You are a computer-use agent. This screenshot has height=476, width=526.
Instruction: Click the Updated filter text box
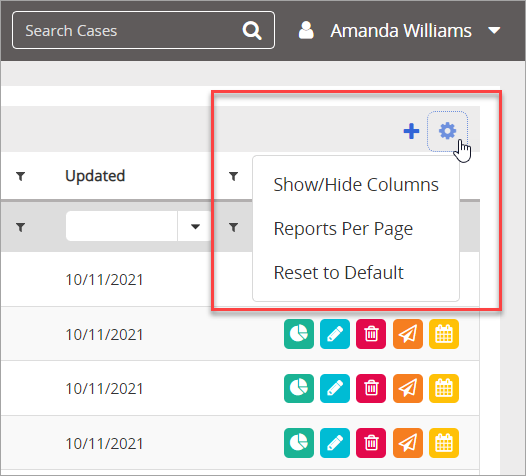click(121, 226)
